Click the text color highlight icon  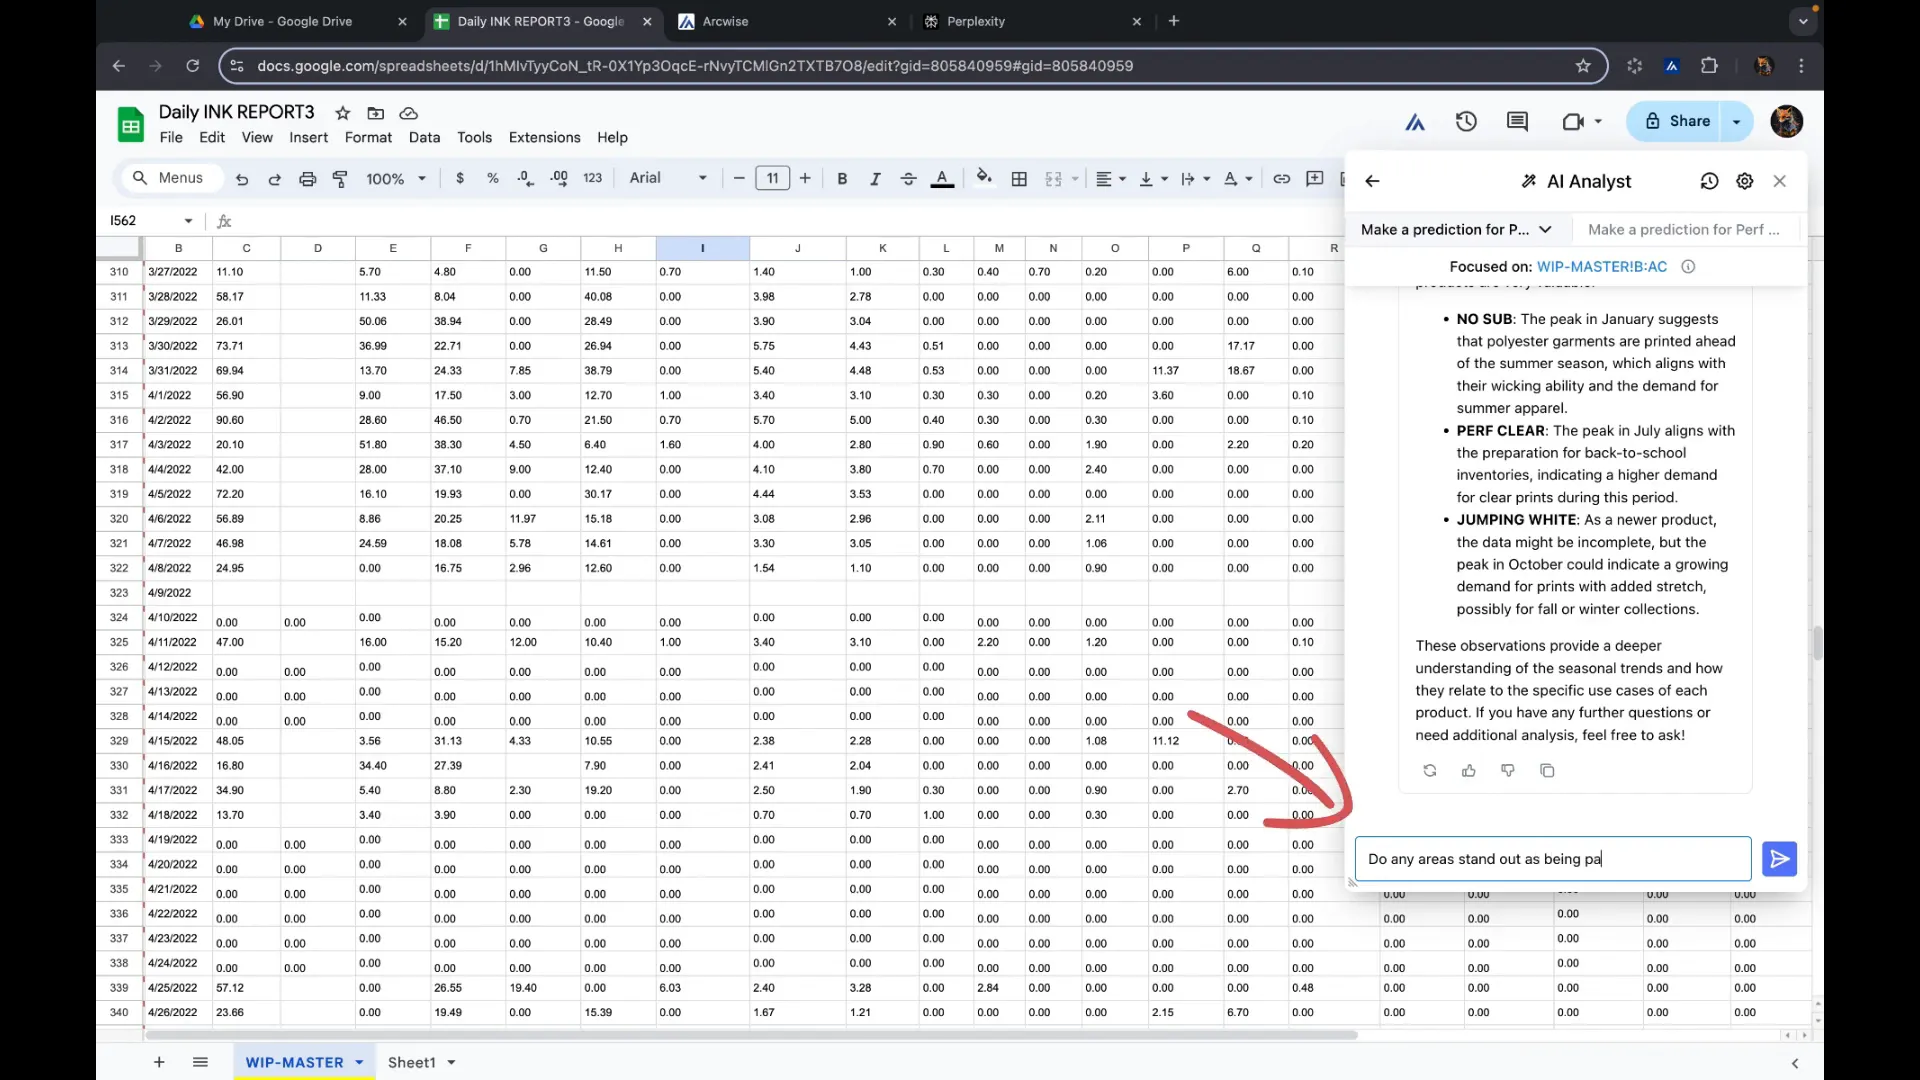(943, 178)
